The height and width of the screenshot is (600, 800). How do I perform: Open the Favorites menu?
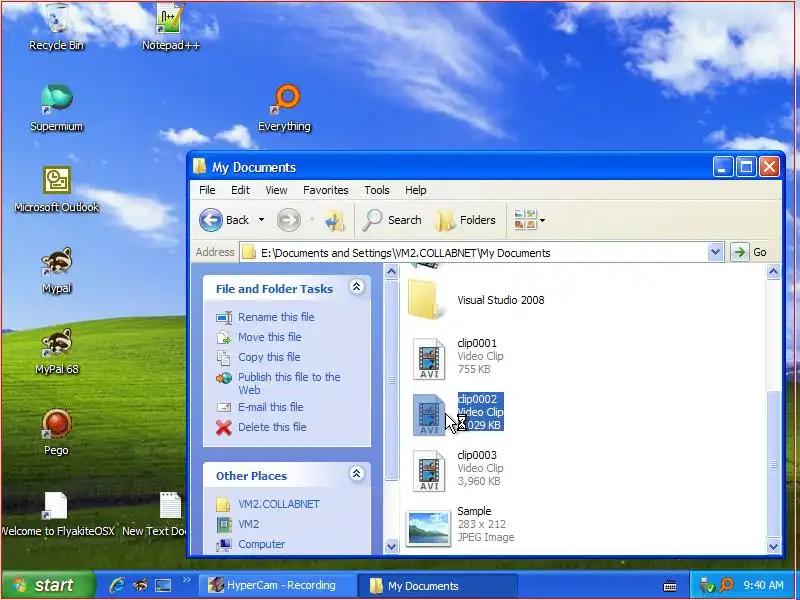click(x=326, y=190)
